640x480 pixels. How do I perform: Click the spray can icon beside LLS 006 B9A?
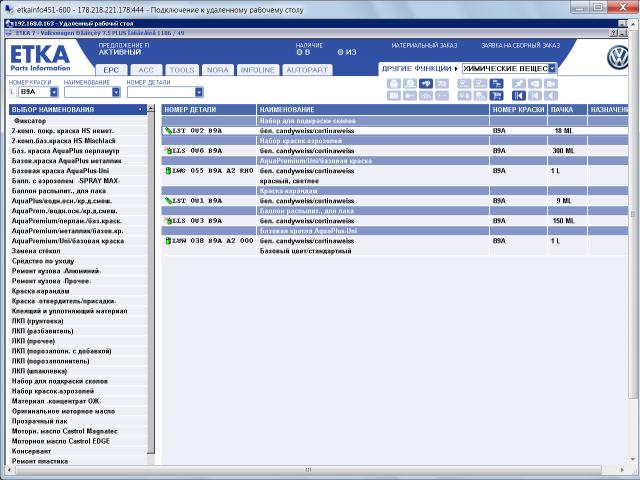click(168, 151)
